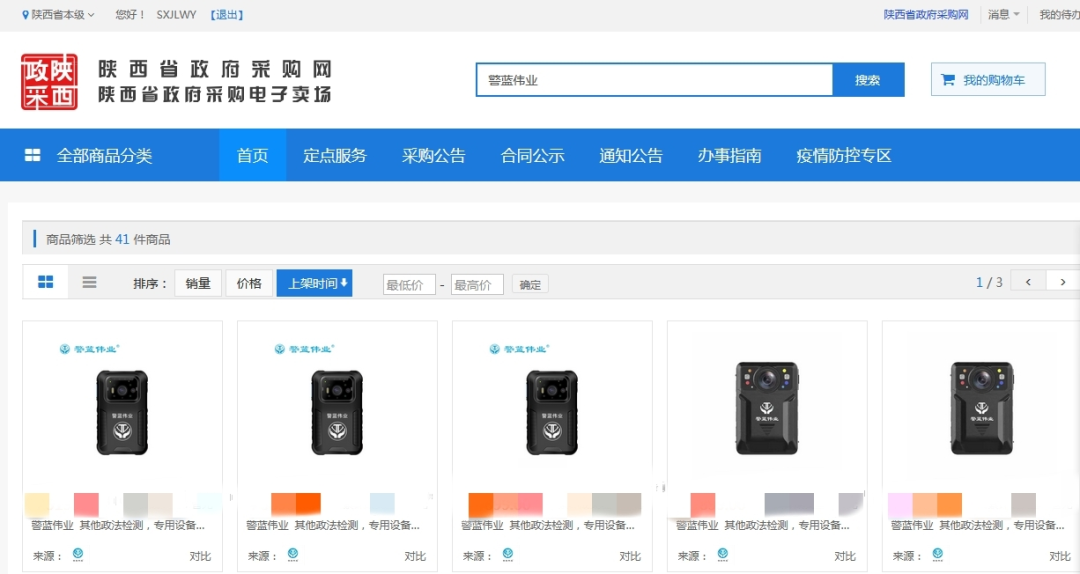Click fifth product title 警蓝伟业 其他政法检测
Image resolution: width=1080 pixels, height=574 pixels.
977,525
